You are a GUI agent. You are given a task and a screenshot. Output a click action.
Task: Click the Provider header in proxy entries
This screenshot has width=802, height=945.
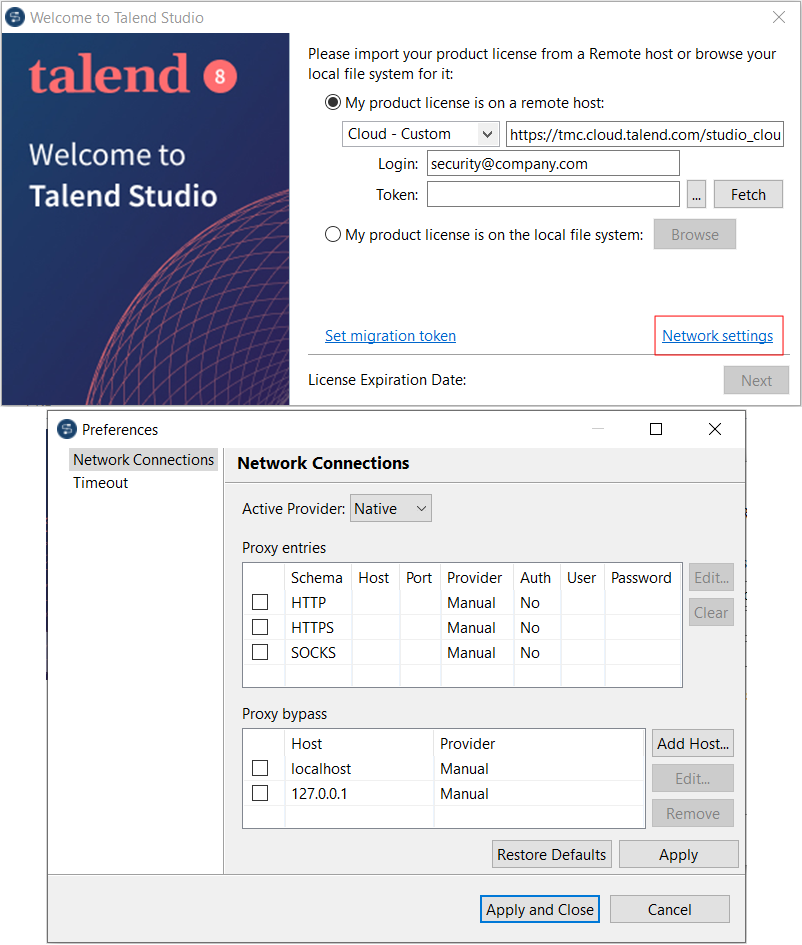click(474, 577)
